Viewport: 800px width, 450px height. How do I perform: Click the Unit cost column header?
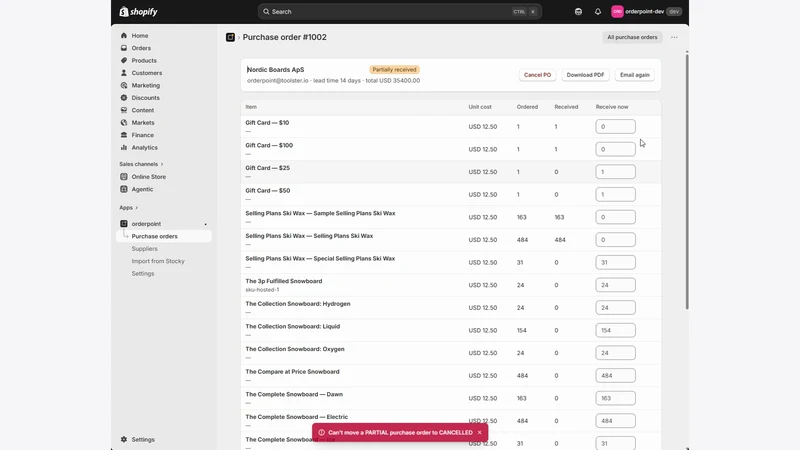click(480, 107)
